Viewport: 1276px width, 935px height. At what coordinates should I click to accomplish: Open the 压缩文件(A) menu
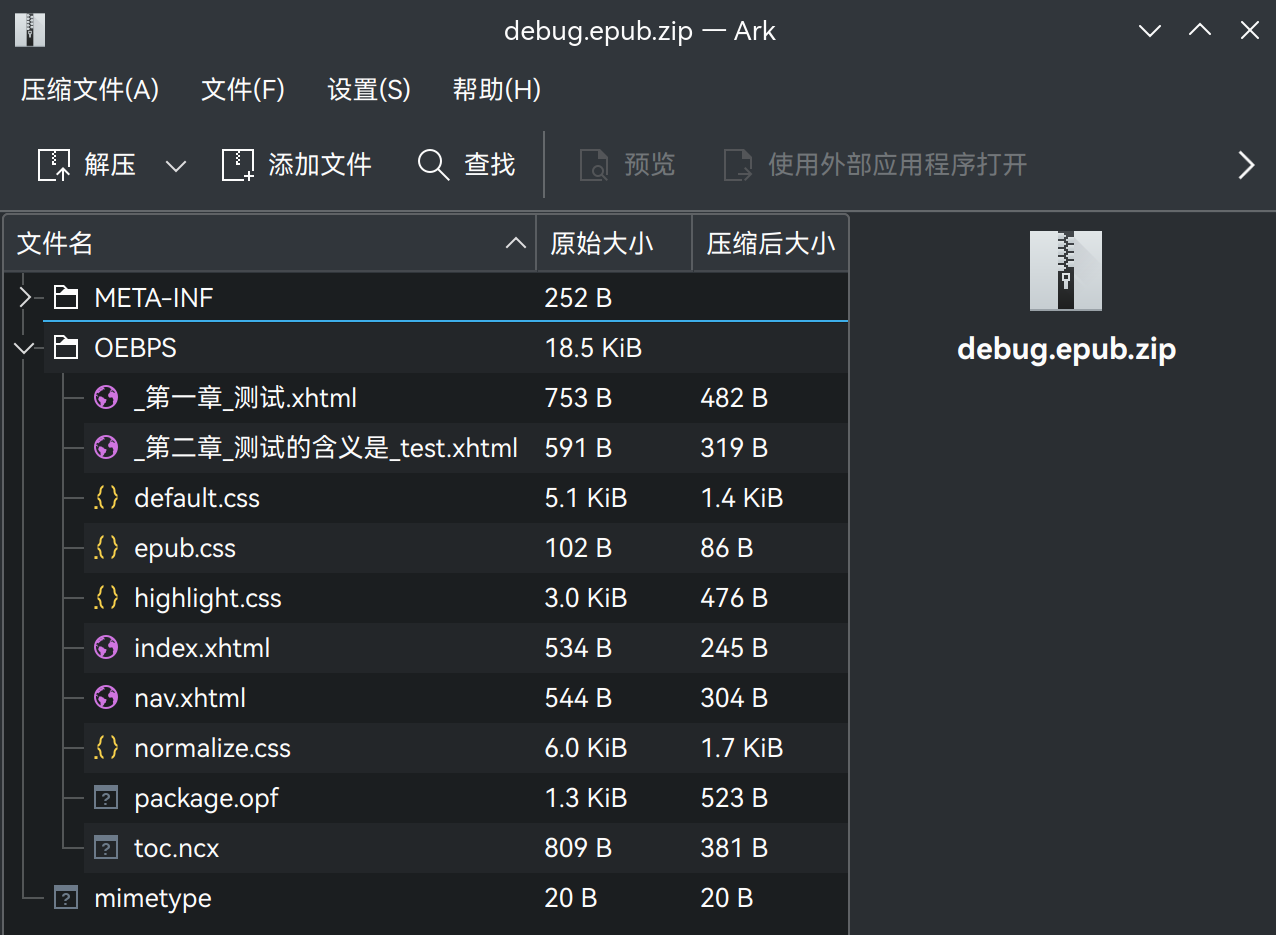pyautogui.click(x=89, y=90)
